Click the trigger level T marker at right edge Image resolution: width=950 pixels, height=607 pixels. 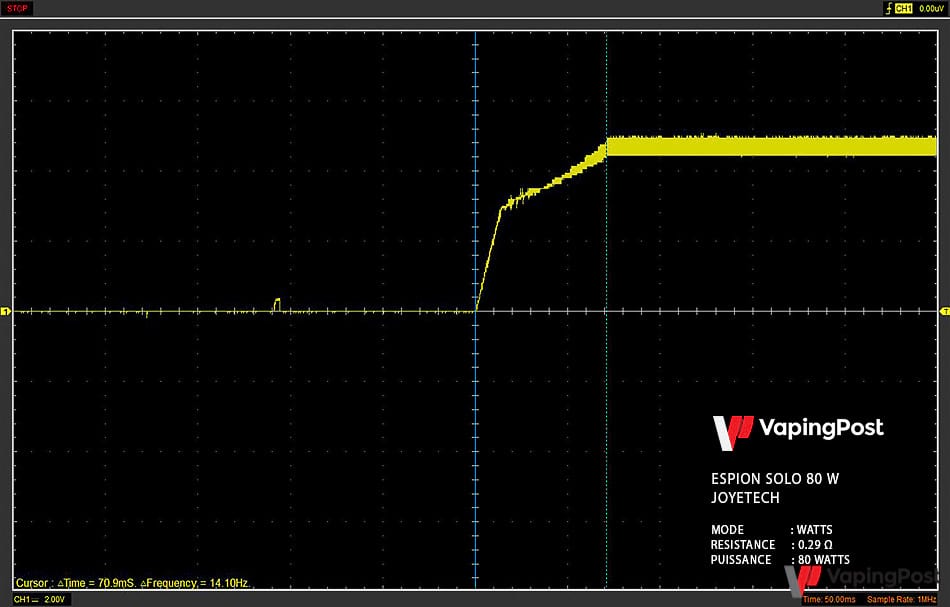[945, 311]
